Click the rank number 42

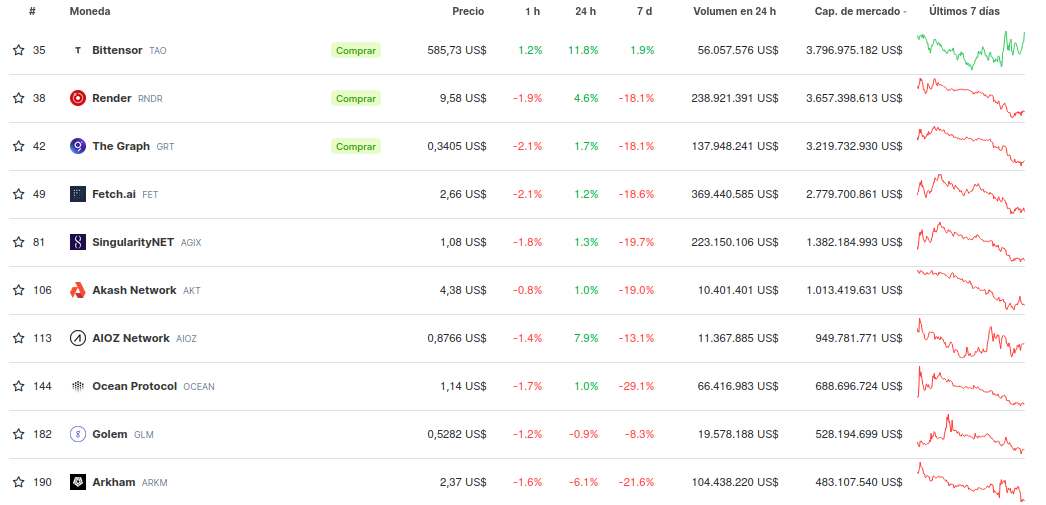pos(39,146)
